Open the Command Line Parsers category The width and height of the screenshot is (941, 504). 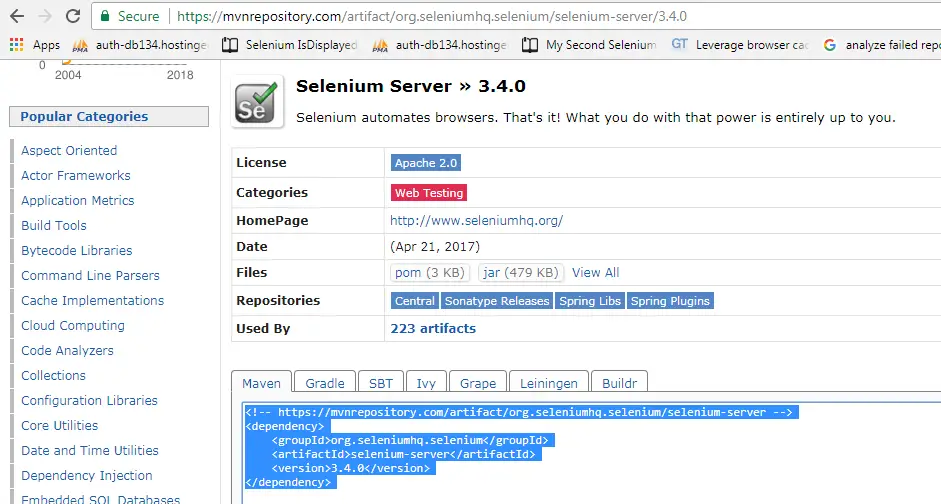coord(91,275)
